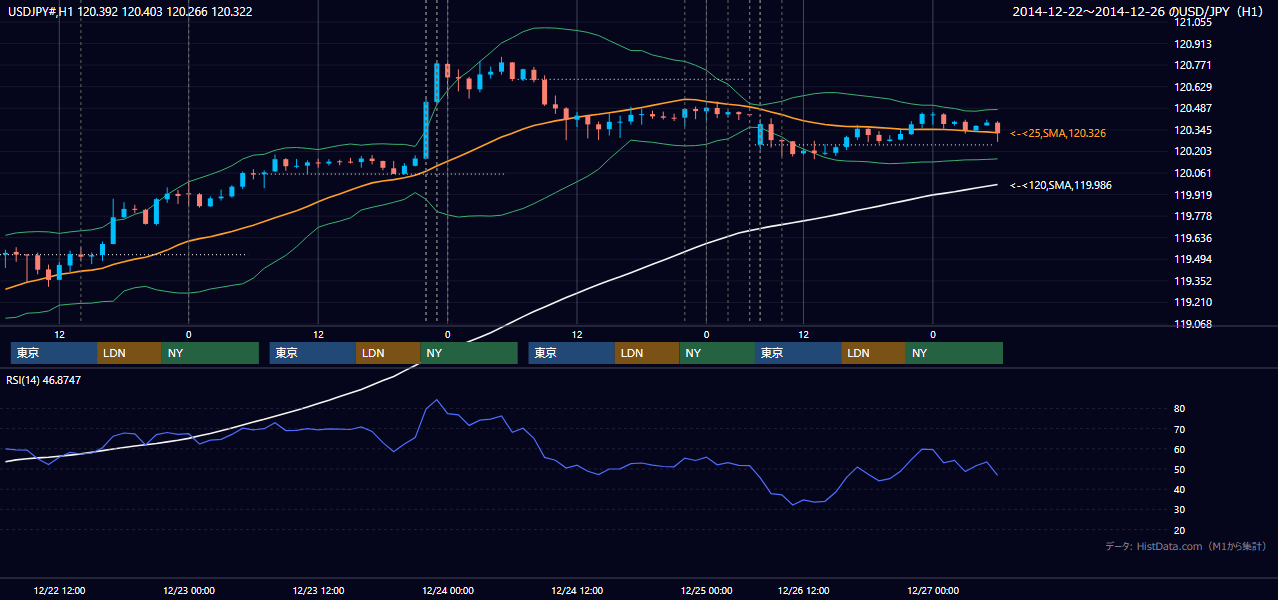The height and width of the screenshot is (600, 1278).
Task: Click price axis value 120.487
Action: click(x=1194, y=108)
